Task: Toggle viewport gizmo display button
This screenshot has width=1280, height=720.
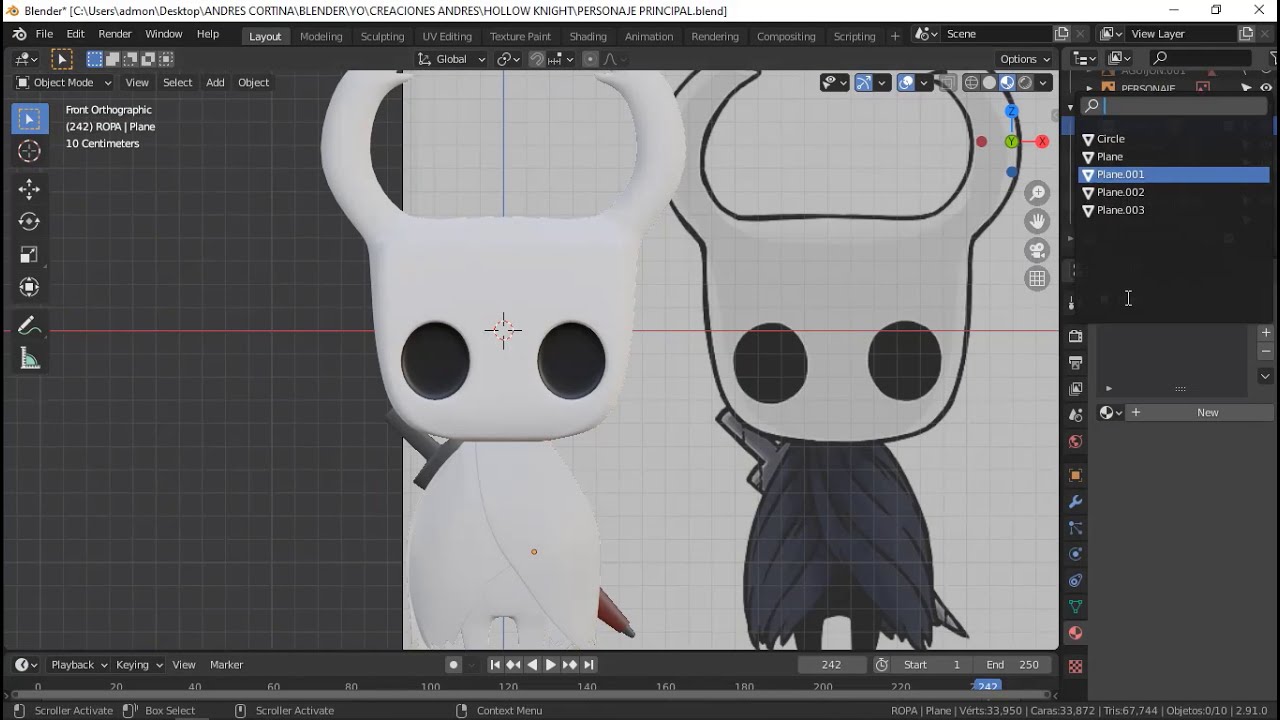Action: coord(864,83)
